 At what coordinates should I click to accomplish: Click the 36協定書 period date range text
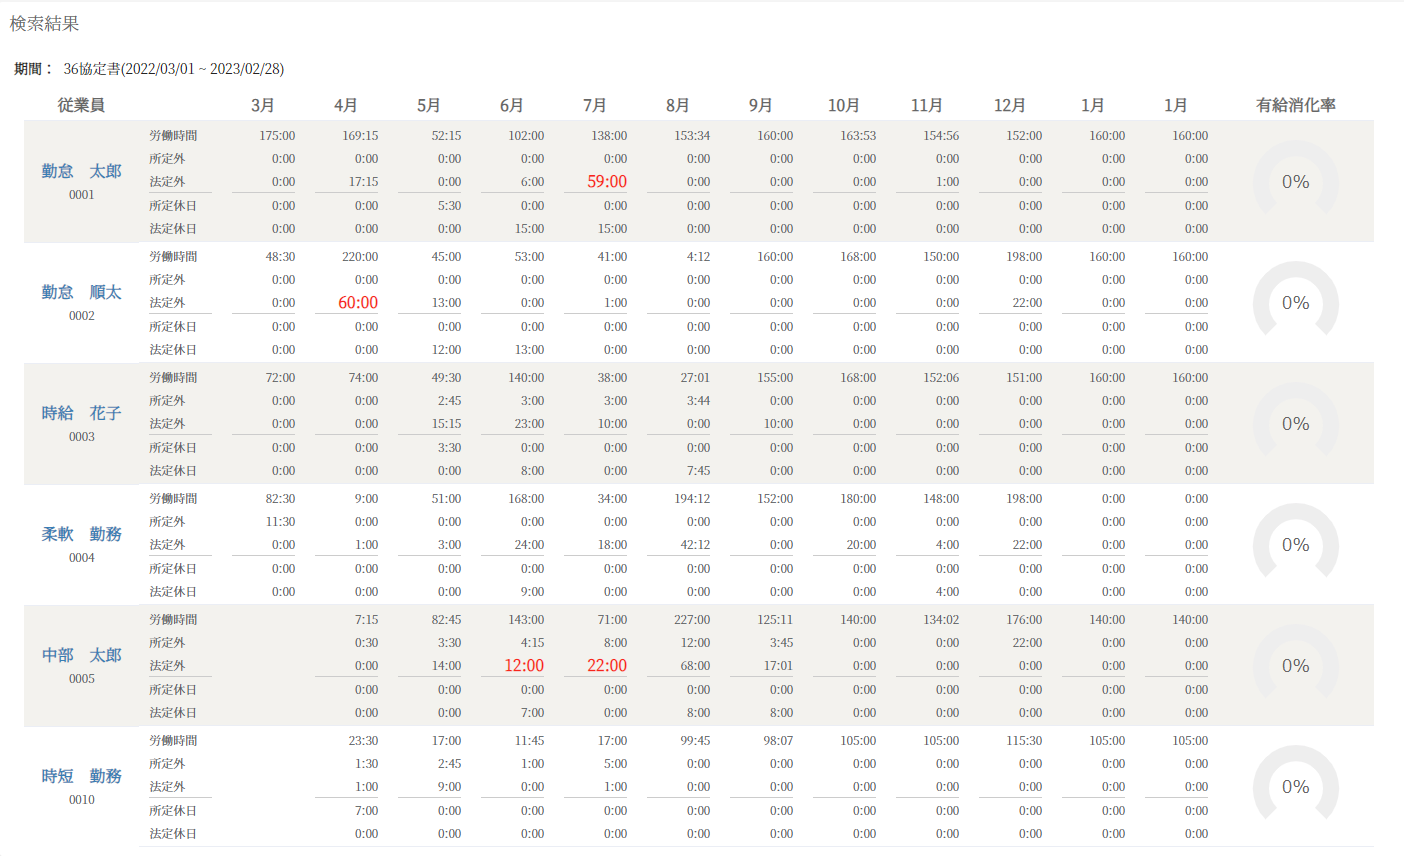pyautogui.click(x=174, y=69)
